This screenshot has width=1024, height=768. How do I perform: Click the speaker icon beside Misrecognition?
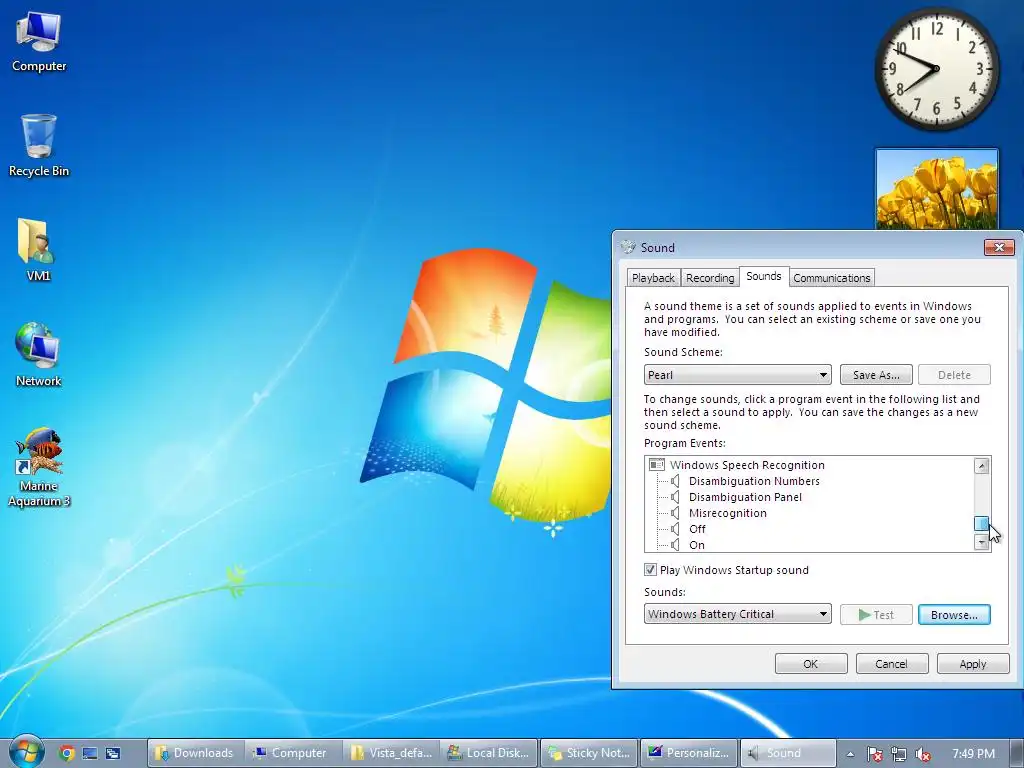pyautogui.click(x=676, y=513)
